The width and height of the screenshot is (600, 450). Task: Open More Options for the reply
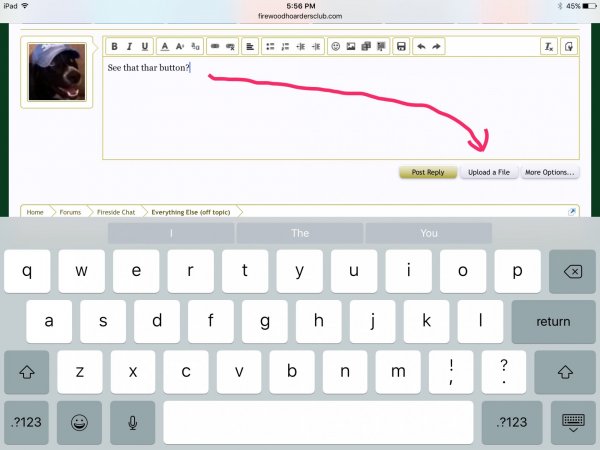549,172
